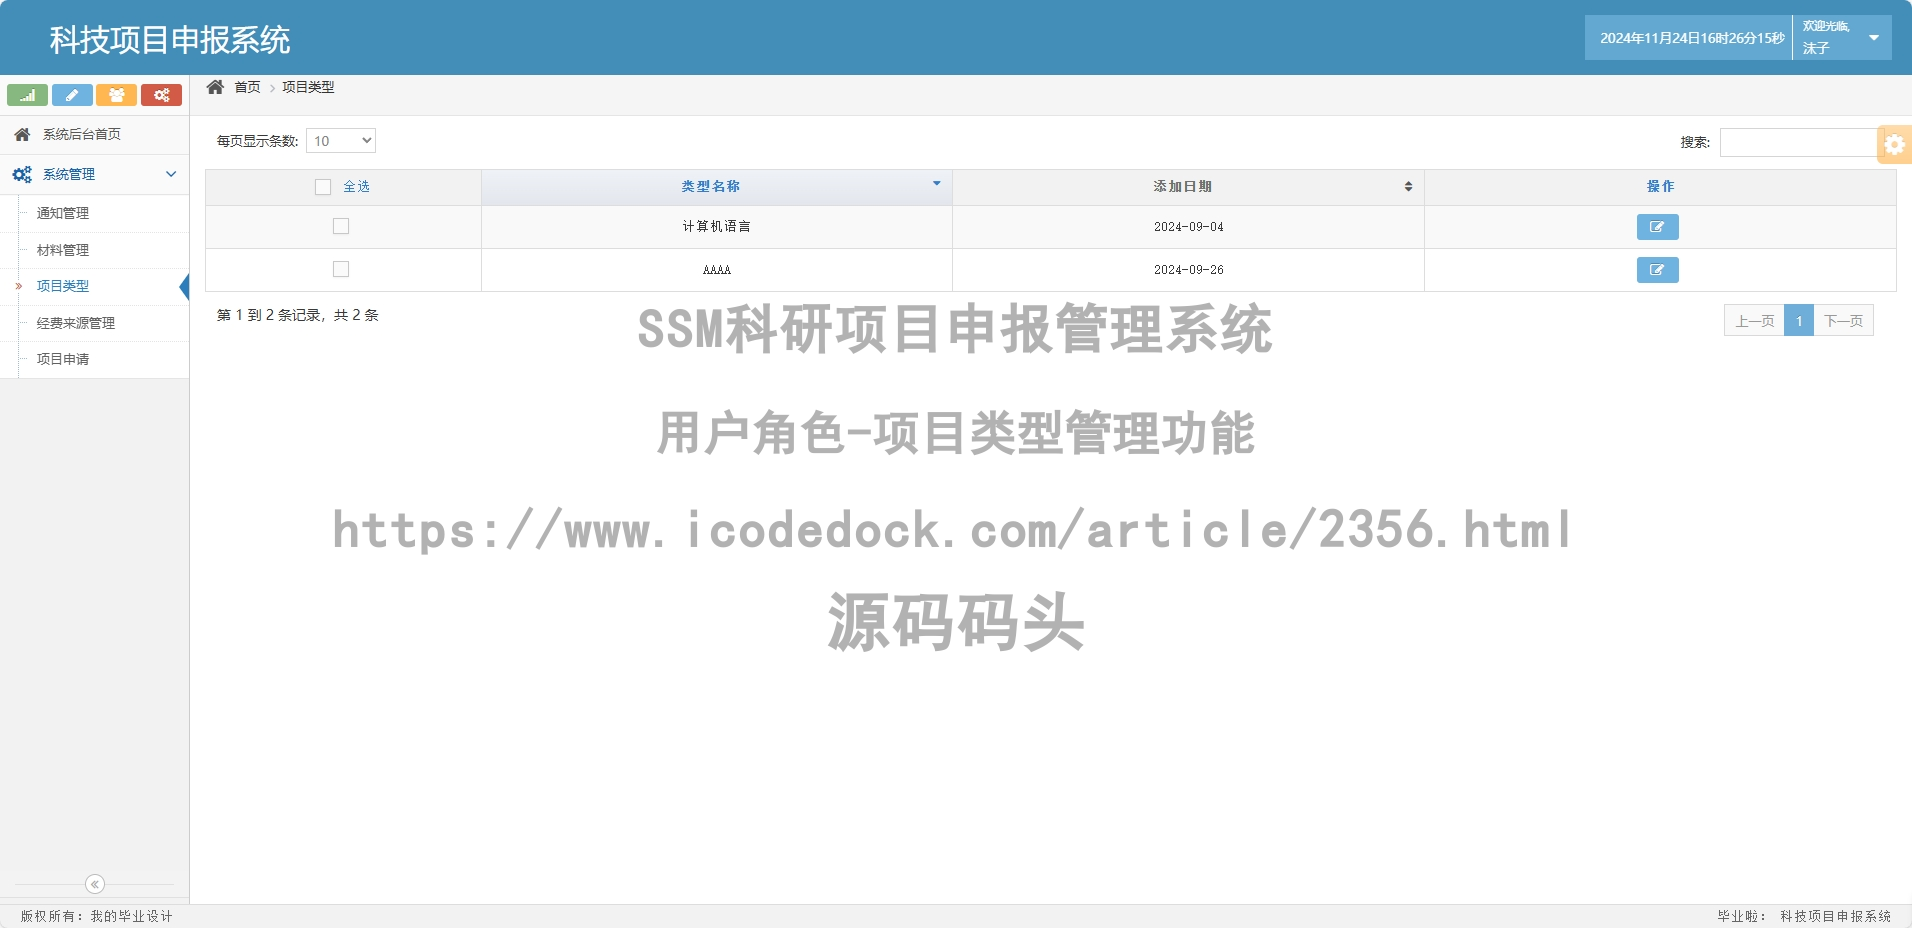Click edit icon for AAAA row

click(1657, 270)
